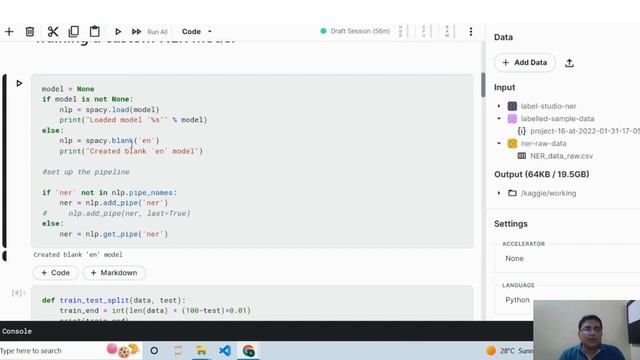Open File Explorer from taskbar
This screenshot has height=360, width=640.
[x=201, y=351]
